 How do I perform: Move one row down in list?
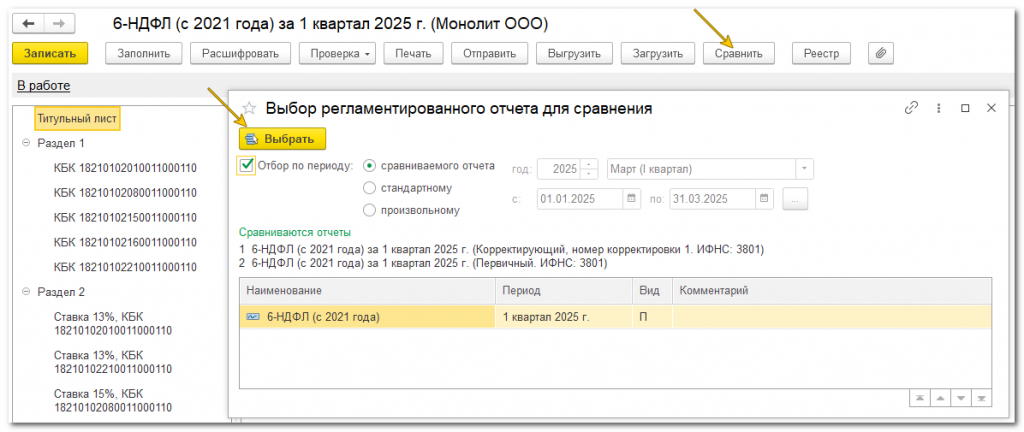(960, 398)
